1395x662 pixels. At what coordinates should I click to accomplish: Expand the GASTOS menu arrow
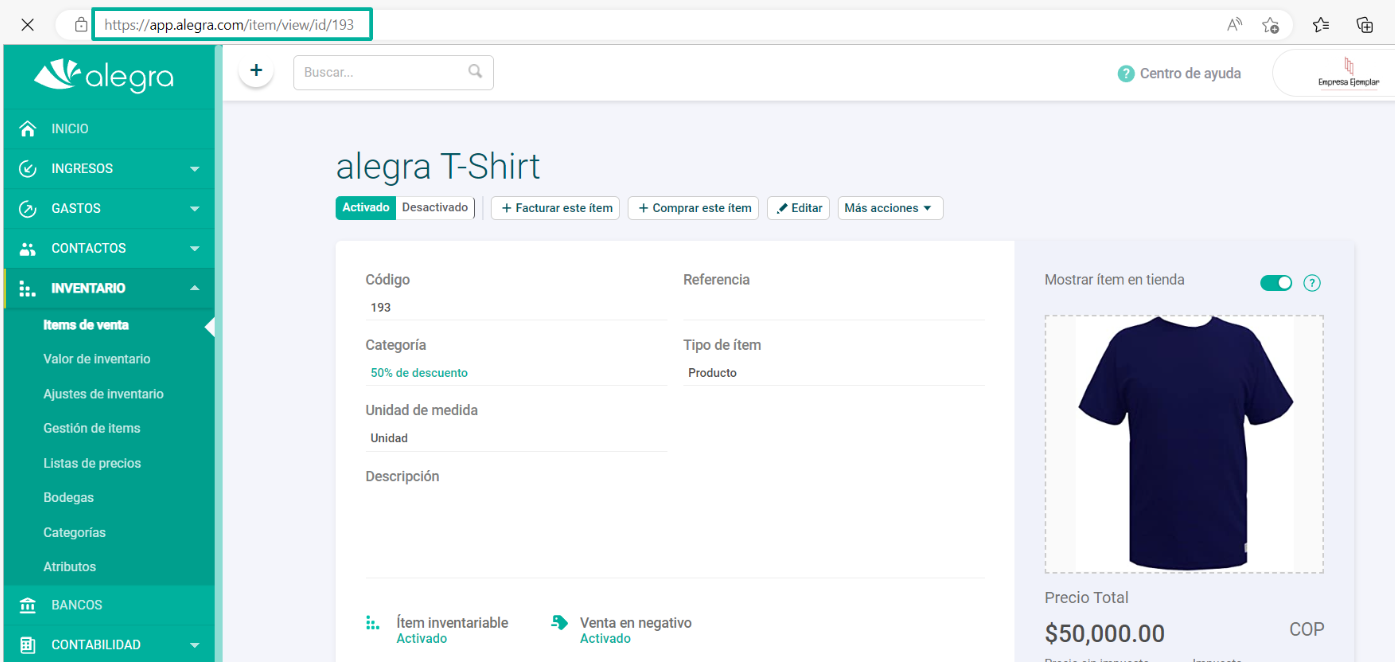[x=195, y=209]
